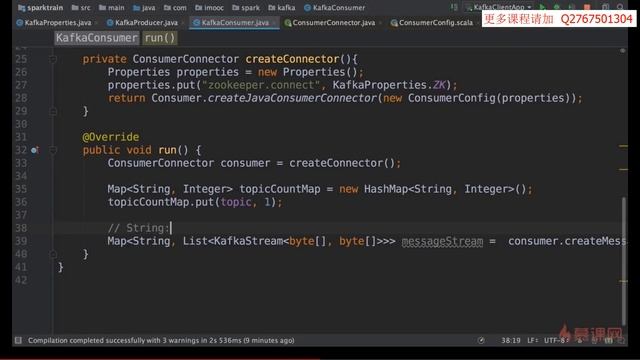Click ConsumerConfig on line 28
Screen dimensions: 640x360
point(451,98)
